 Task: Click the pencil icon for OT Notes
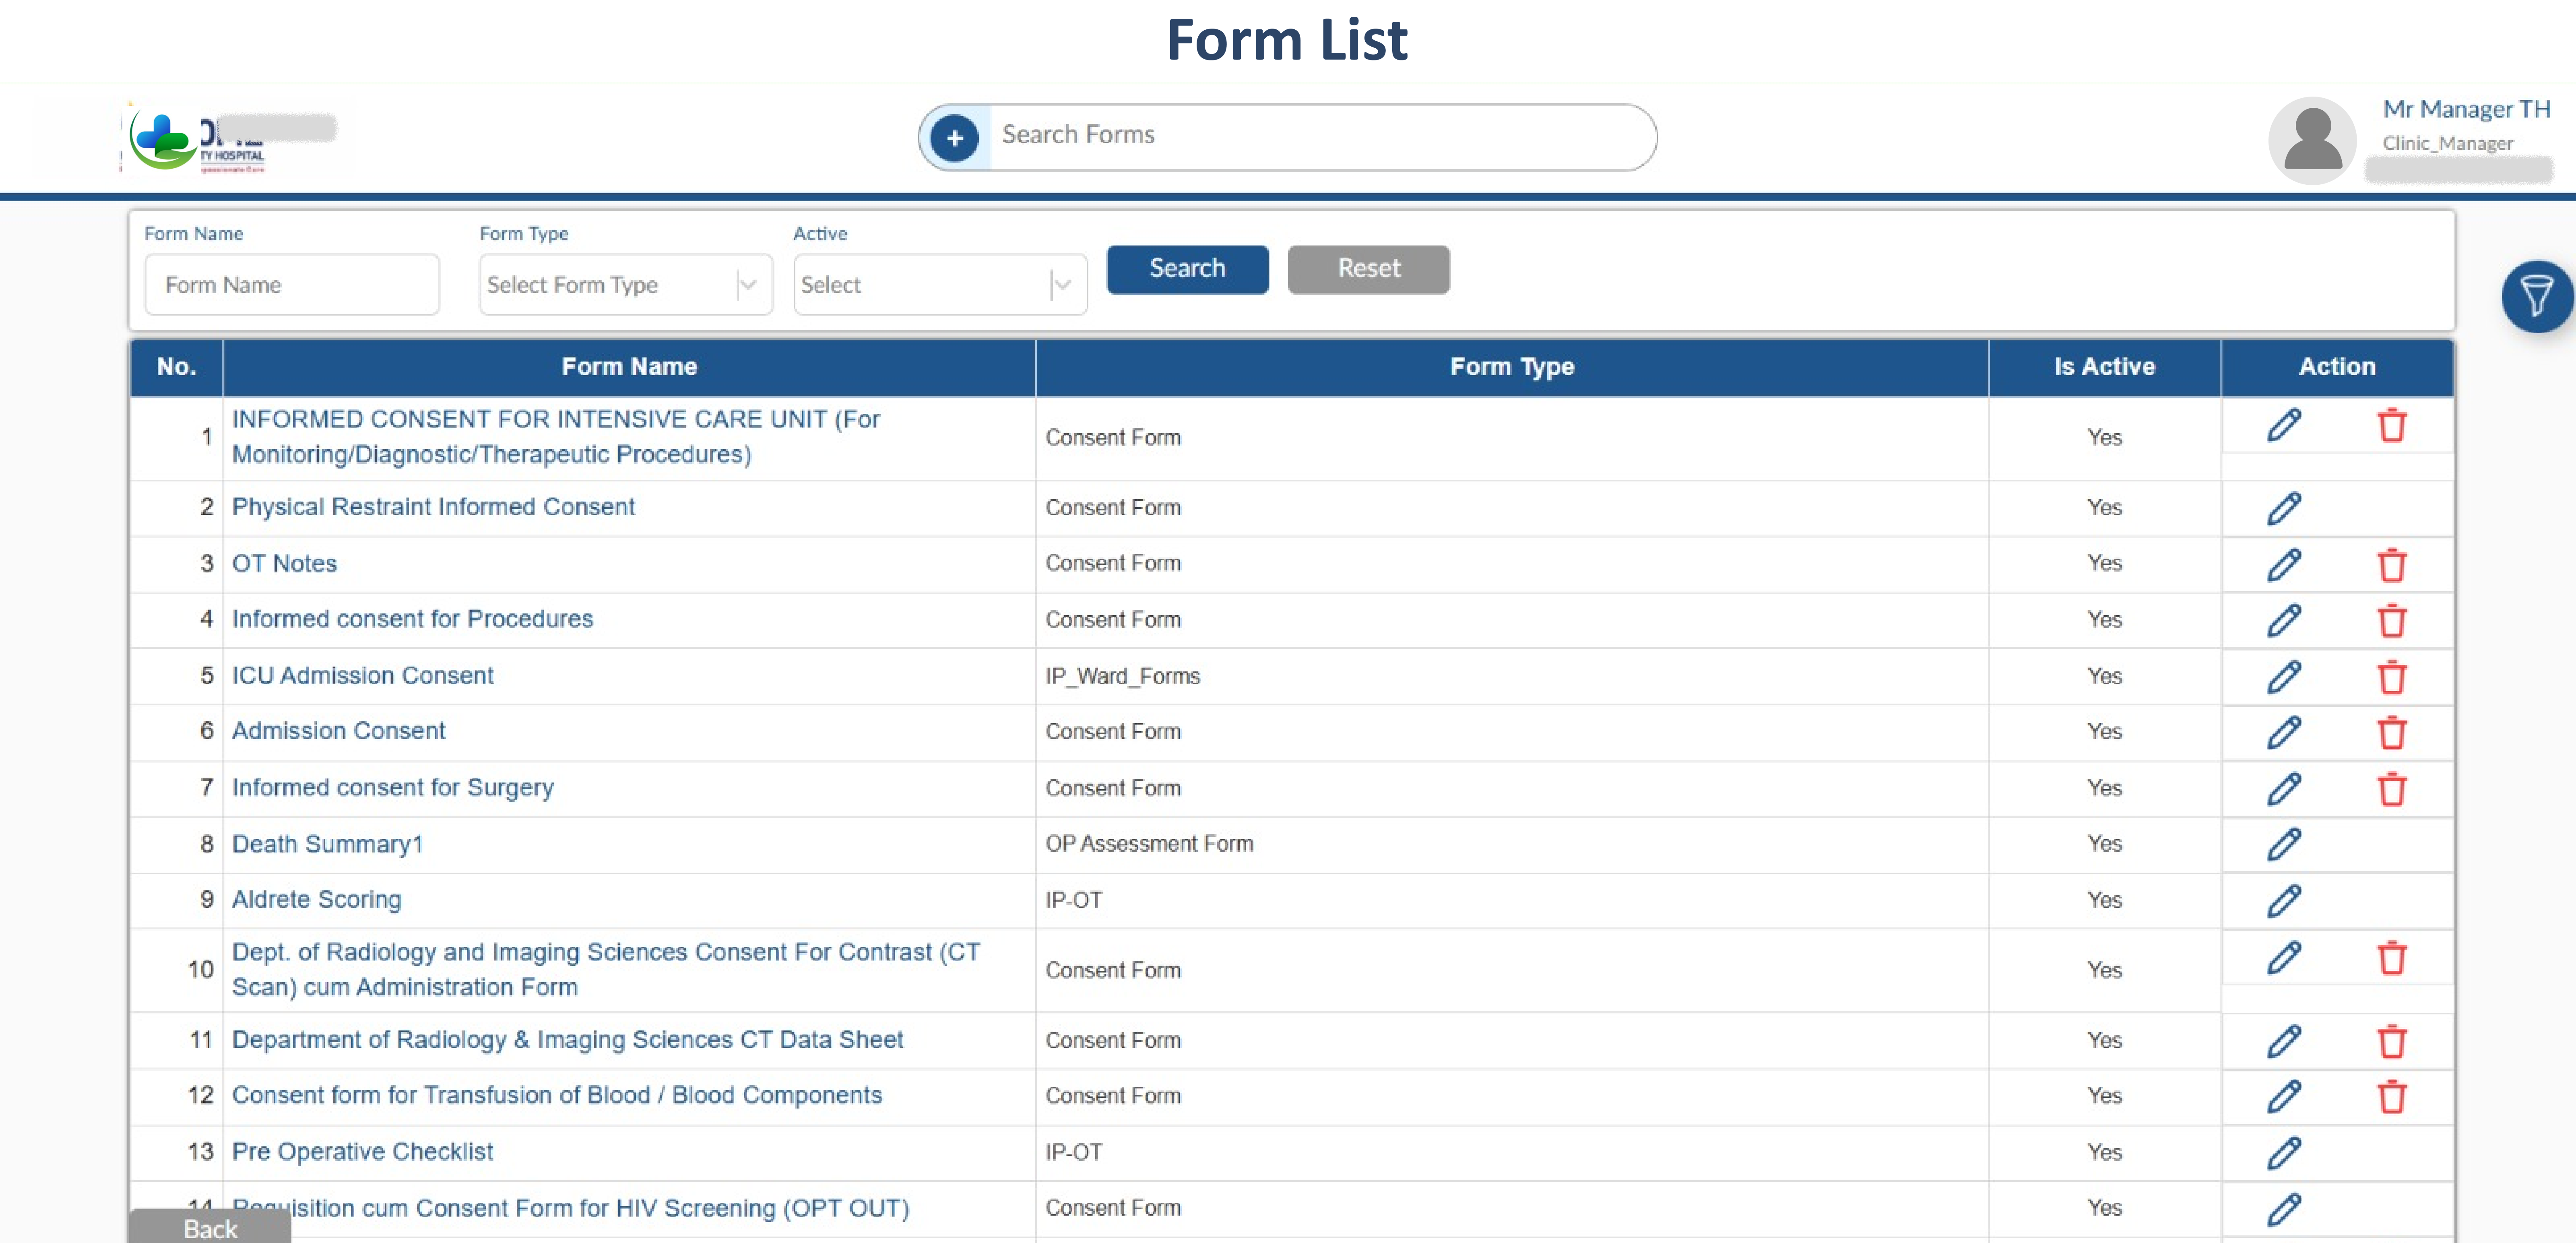pos(2284,565)
